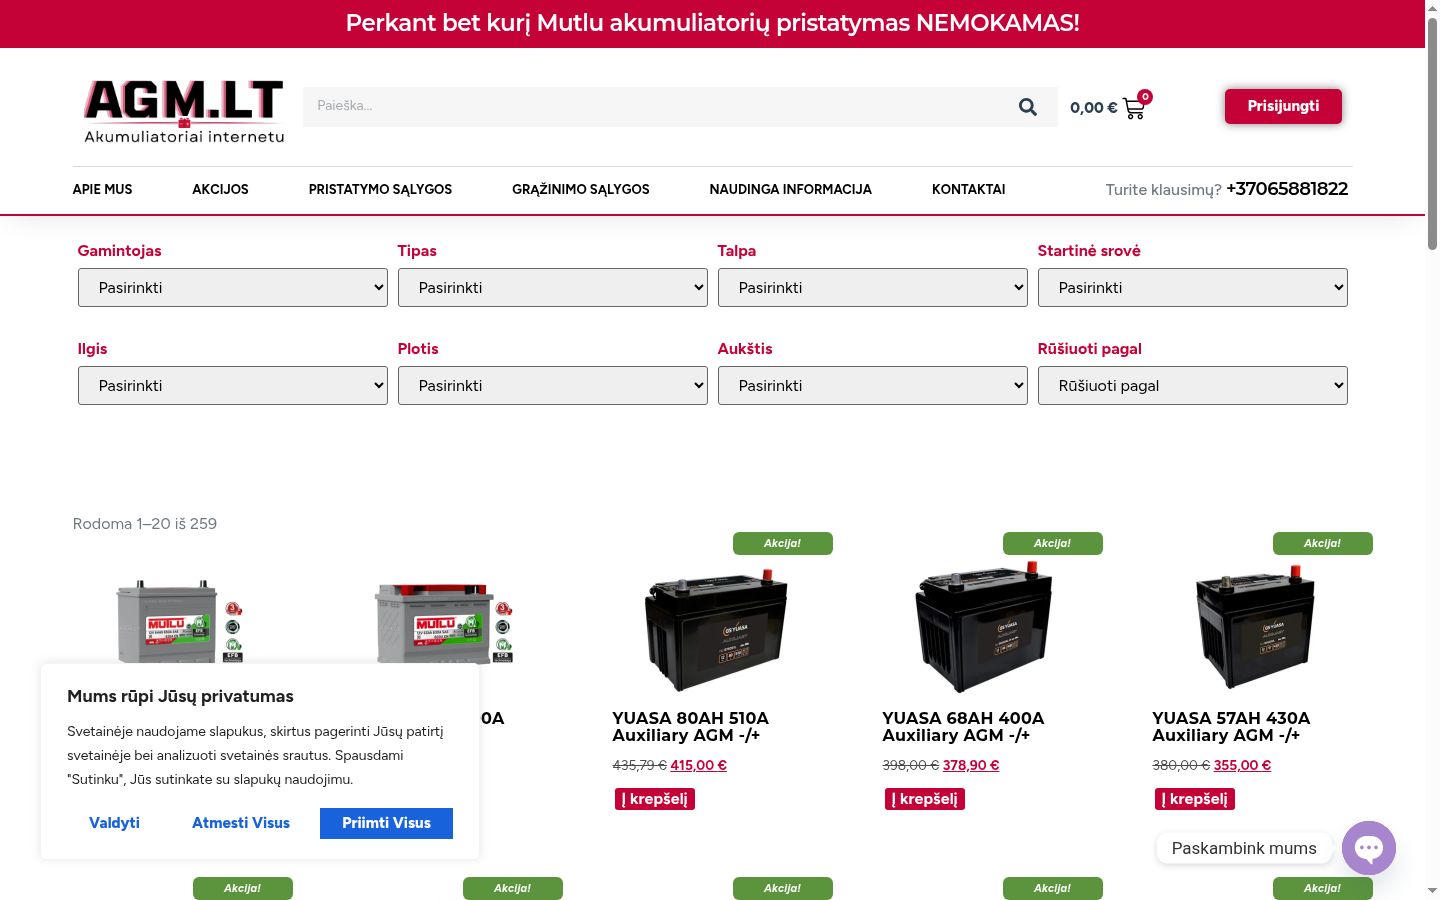Open the Plotis dropdown
The width and height of the screenshot is (1440, 900).
pyautogui.click(x=553, y=386)
